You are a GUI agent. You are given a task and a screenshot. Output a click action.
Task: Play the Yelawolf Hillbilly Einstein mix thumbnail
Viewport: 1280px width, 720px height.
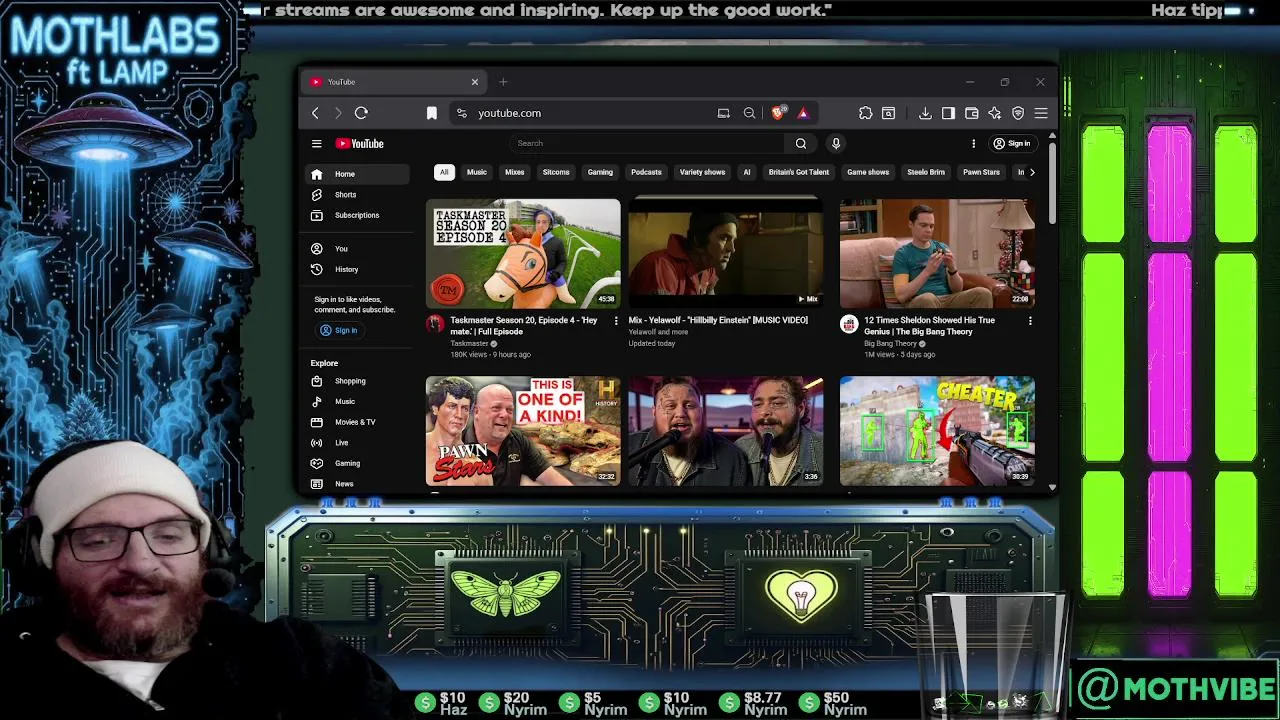(726, 253)
